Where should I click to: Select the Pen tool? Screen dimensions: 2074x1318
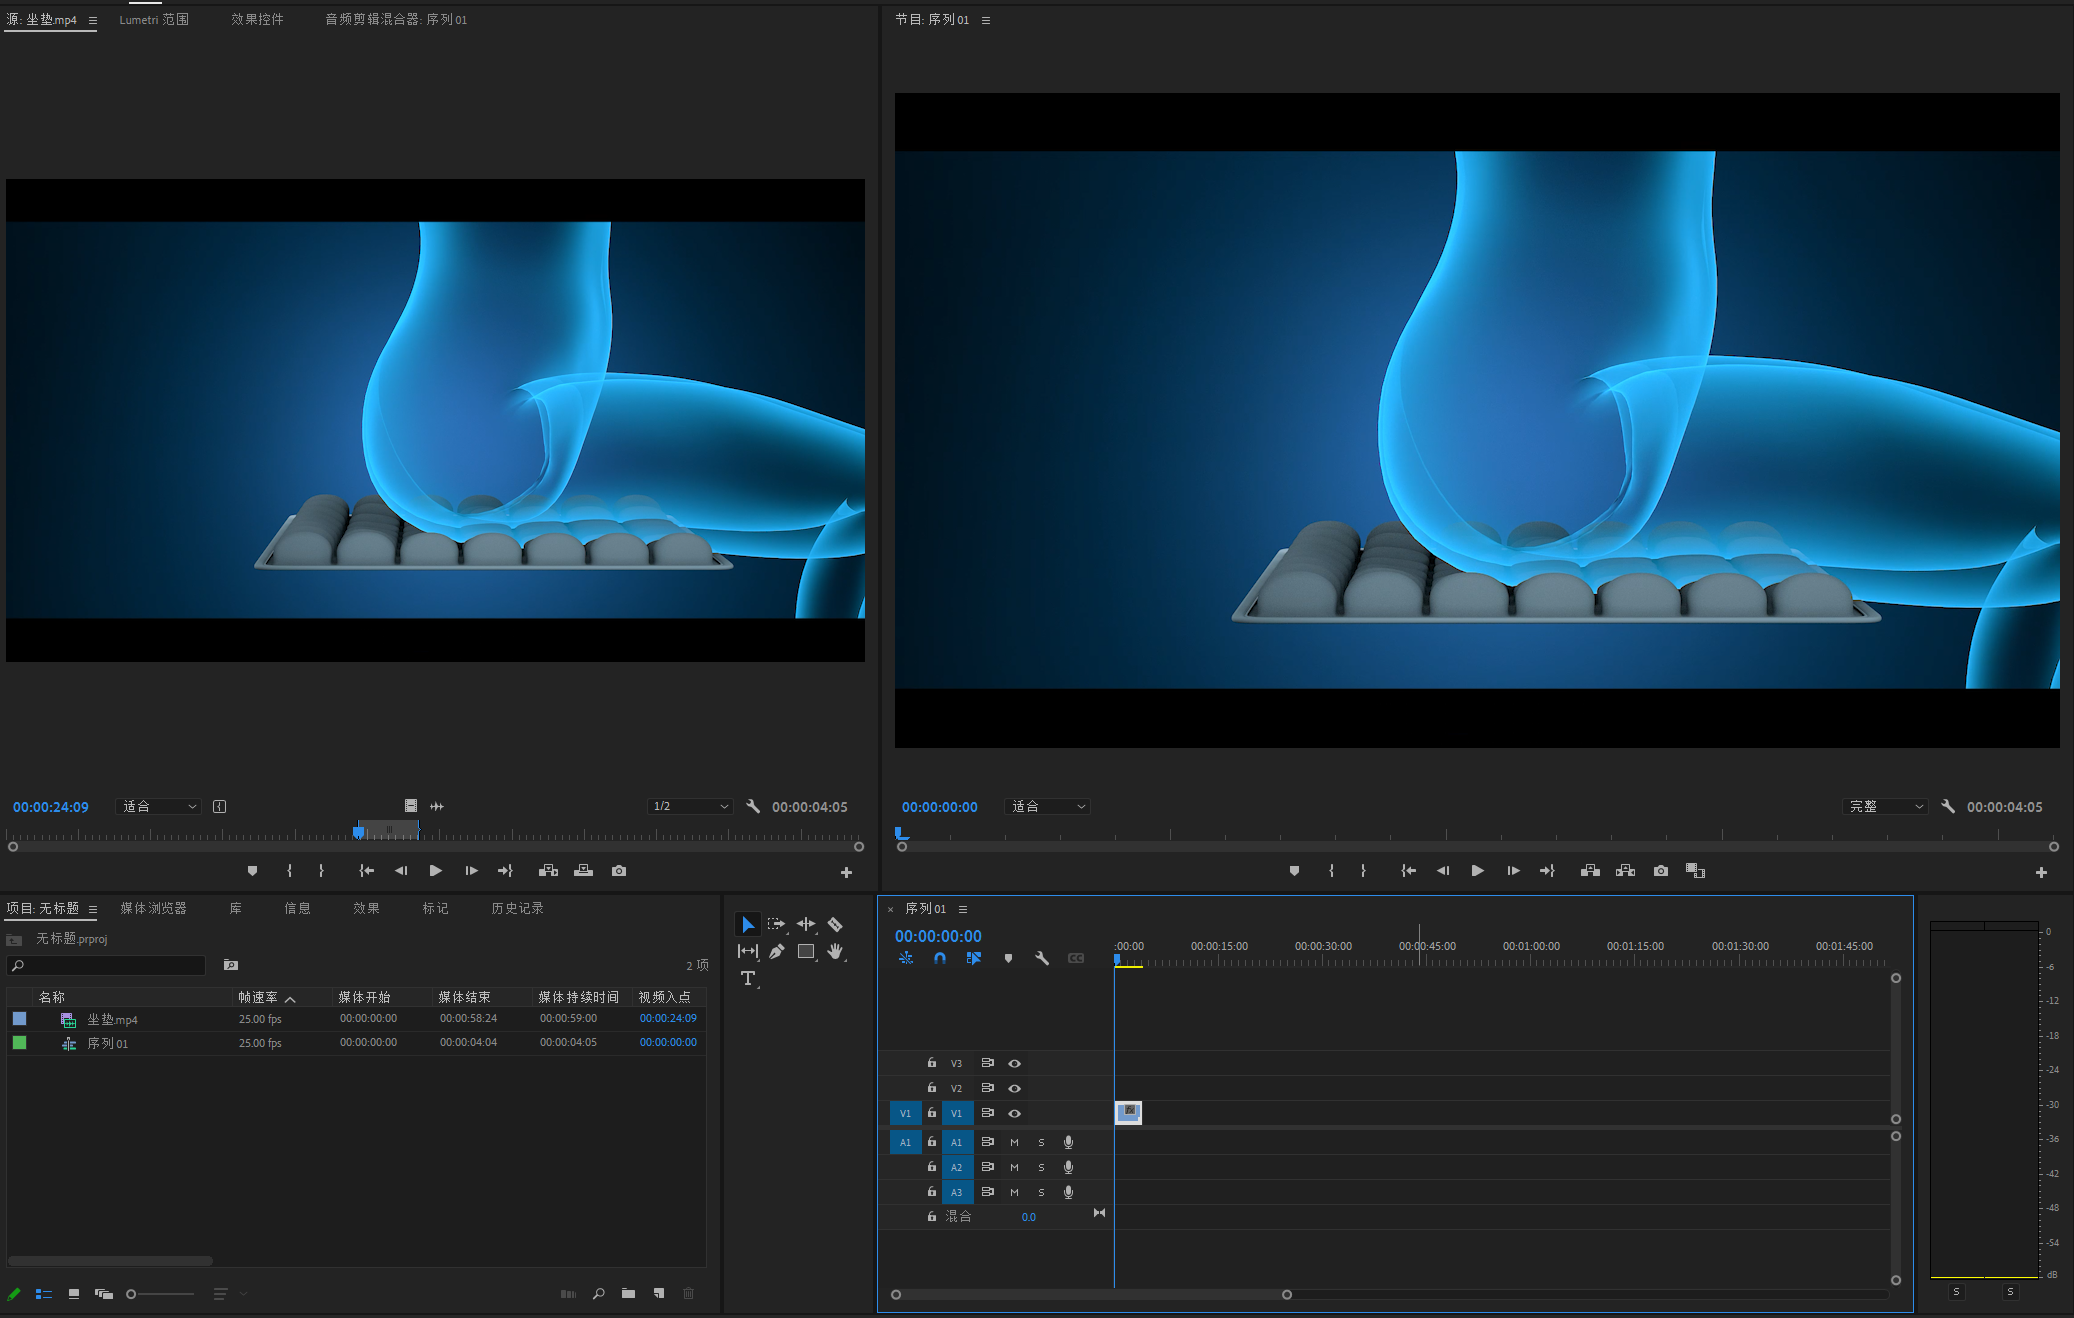777,951
